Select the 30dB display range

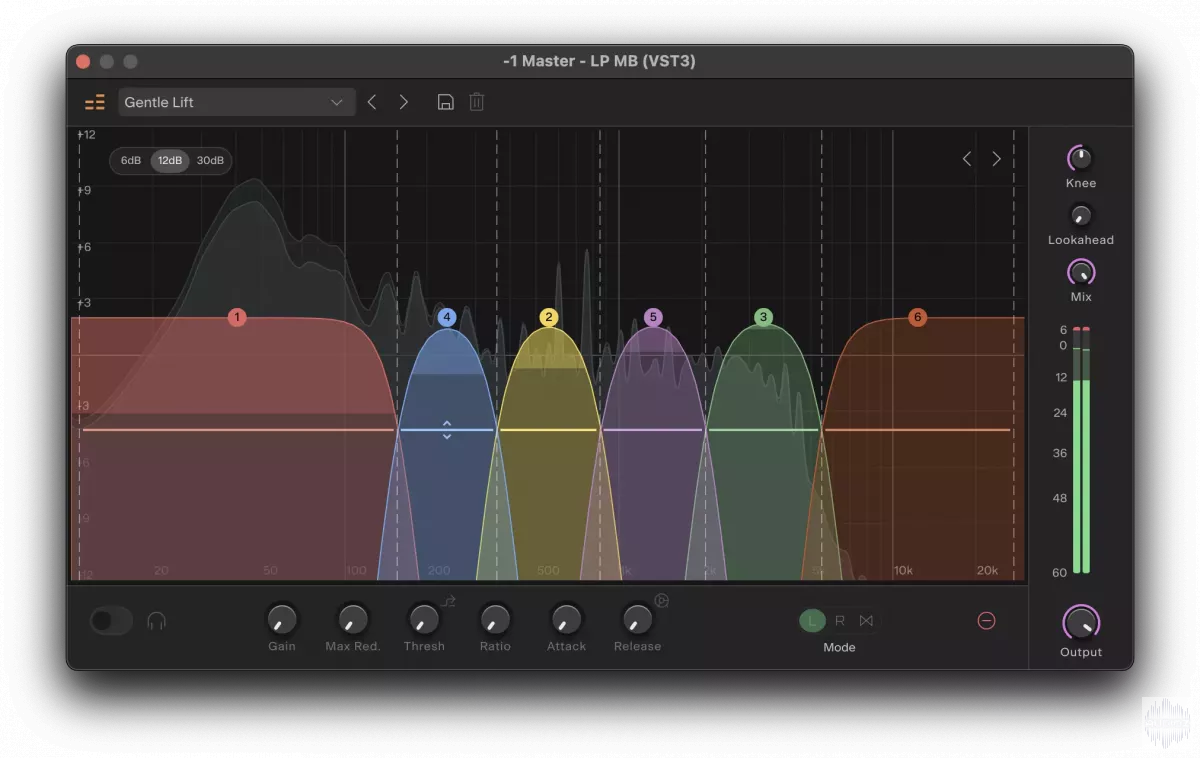pos(210,161)
